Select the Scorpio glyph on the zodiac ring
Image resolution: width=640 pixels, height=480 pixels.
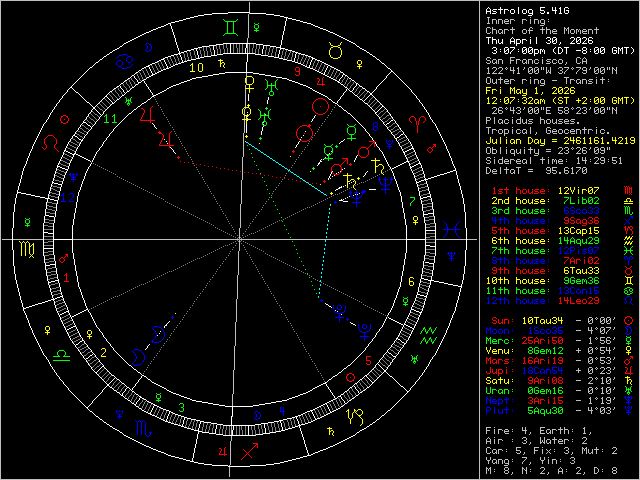click(x=143, y=430)
